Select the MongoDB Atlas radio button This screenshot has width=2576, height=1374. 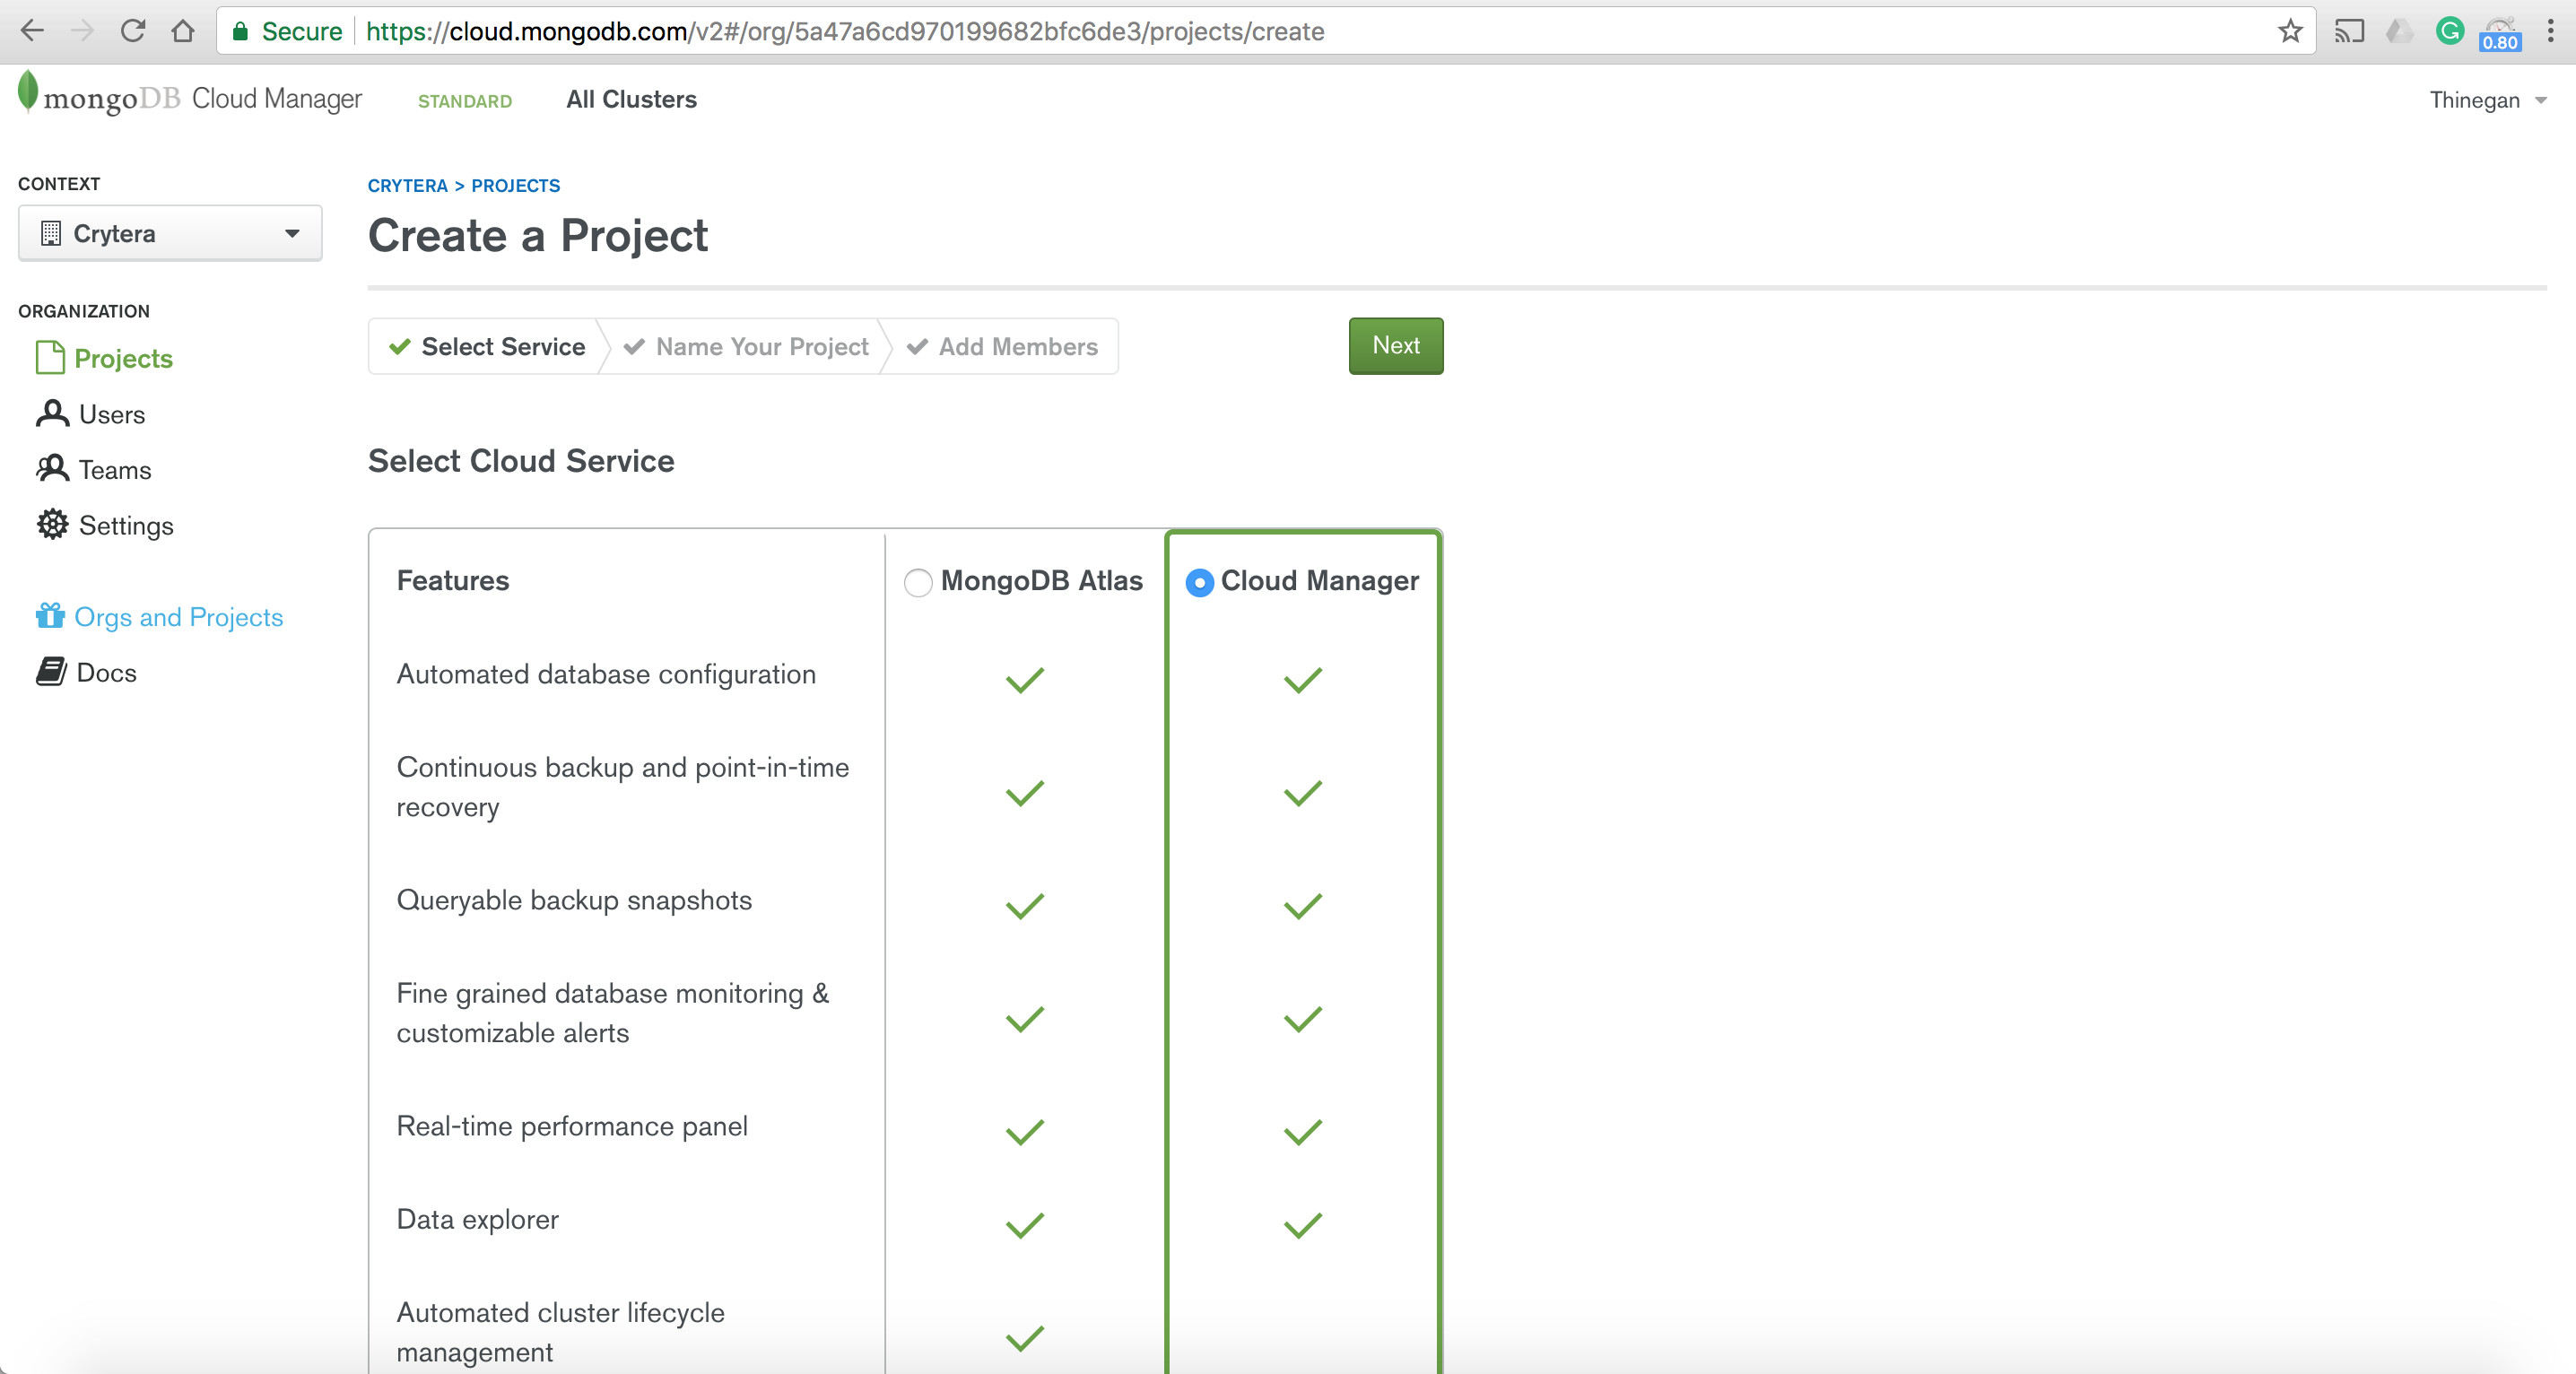[917, 582]
